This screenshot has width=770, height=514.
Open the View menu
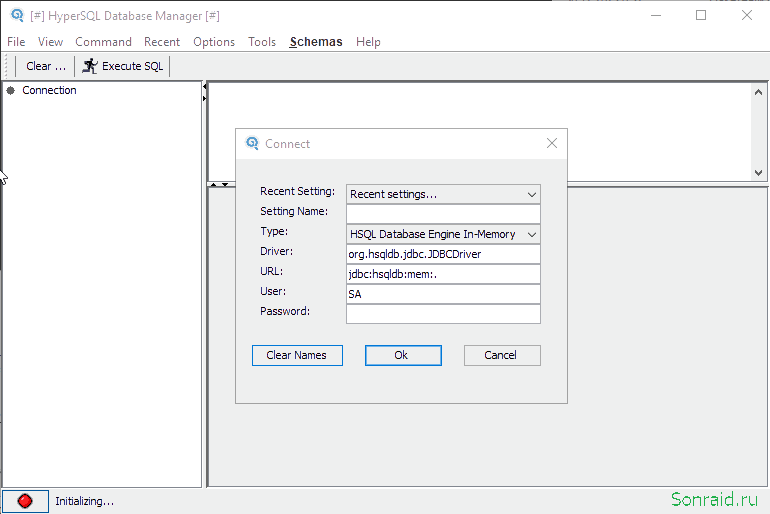tap(50, 42)
